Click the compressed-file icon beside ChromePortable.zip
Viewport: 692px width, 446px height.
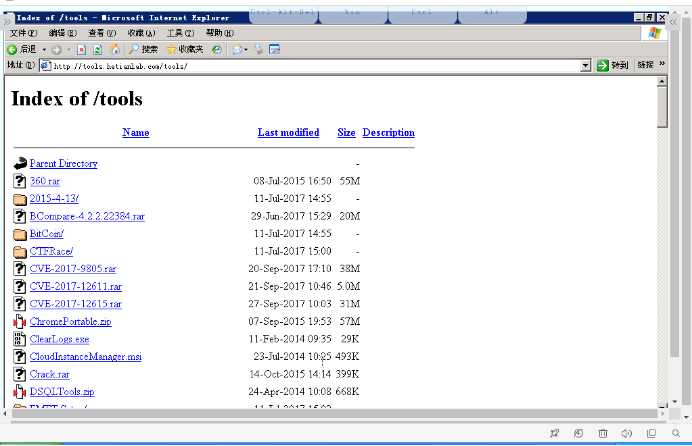pos(20,322)
